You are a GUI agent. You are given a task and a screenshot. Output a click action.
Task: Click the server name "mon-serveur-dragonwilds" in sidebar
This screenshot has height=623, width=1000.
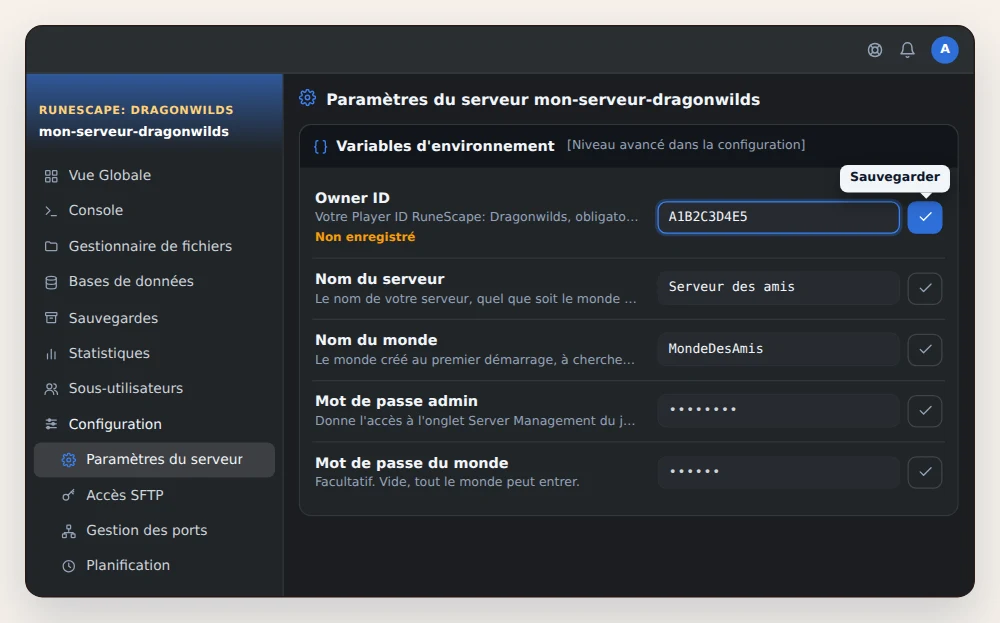[x=134, y=131]
